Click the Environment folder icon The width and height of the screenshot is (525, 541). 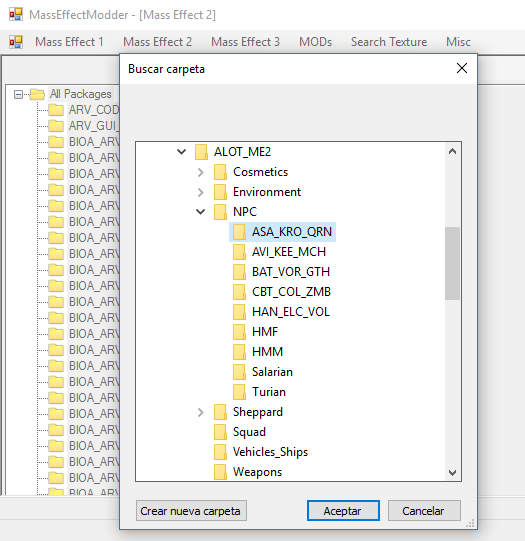(220, 192)
